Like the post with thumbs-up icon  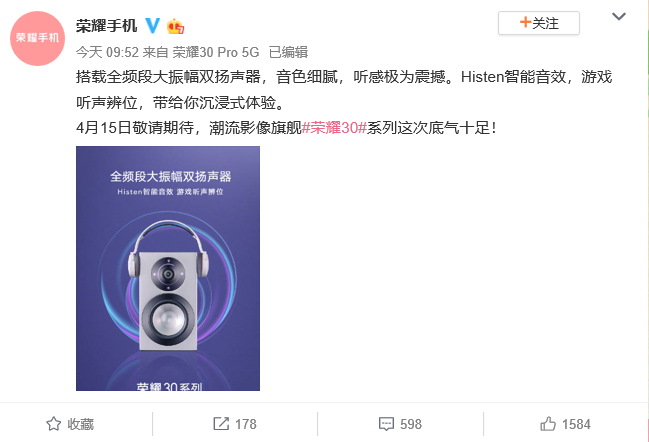[x=548, y=424]
